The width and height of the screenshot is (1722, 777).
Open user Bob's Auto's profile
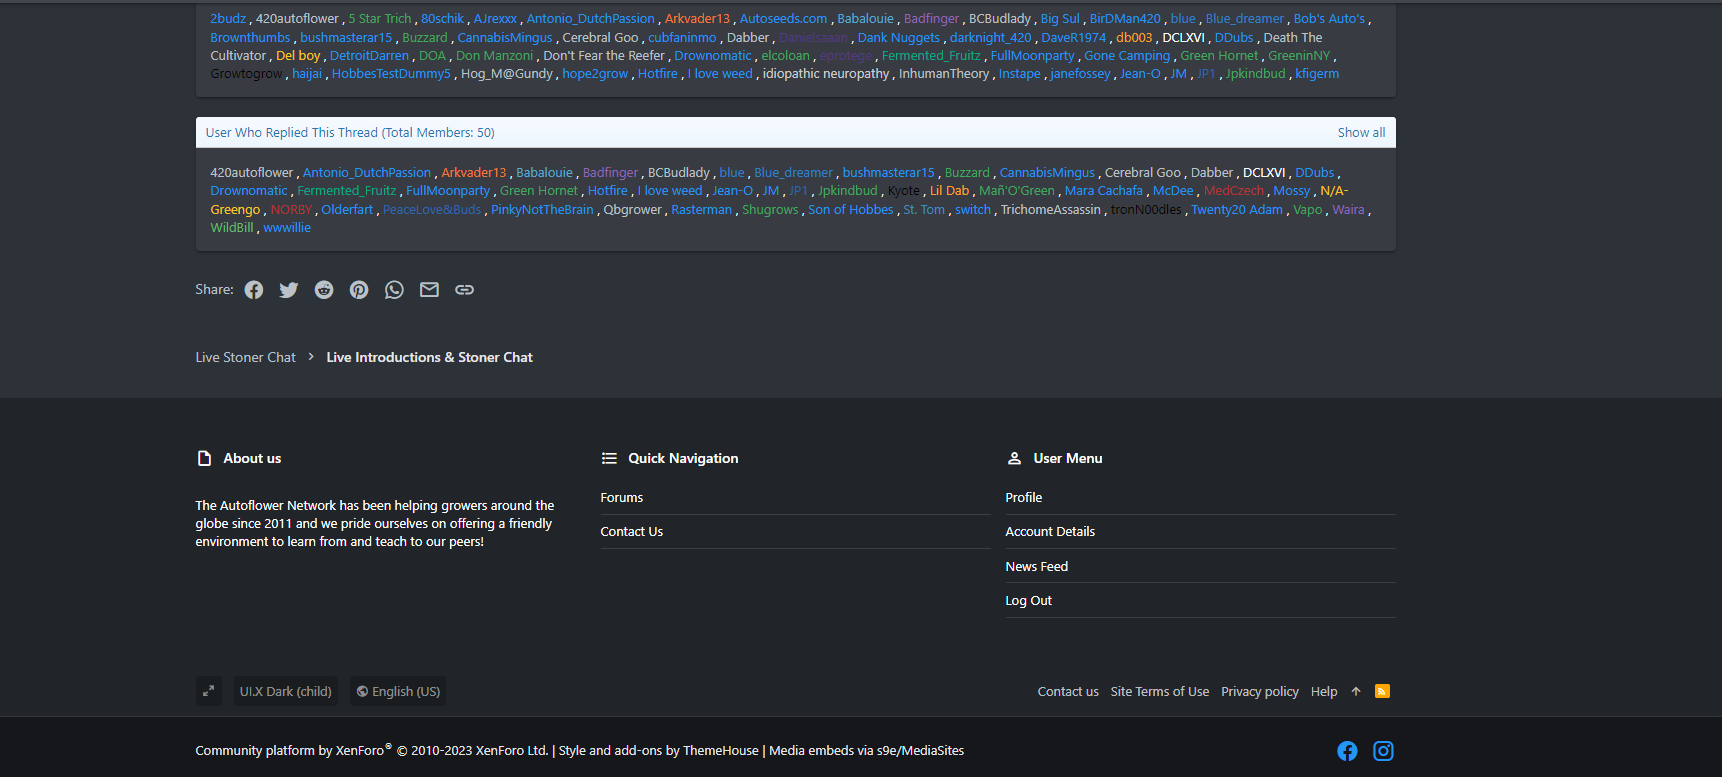1329,18
